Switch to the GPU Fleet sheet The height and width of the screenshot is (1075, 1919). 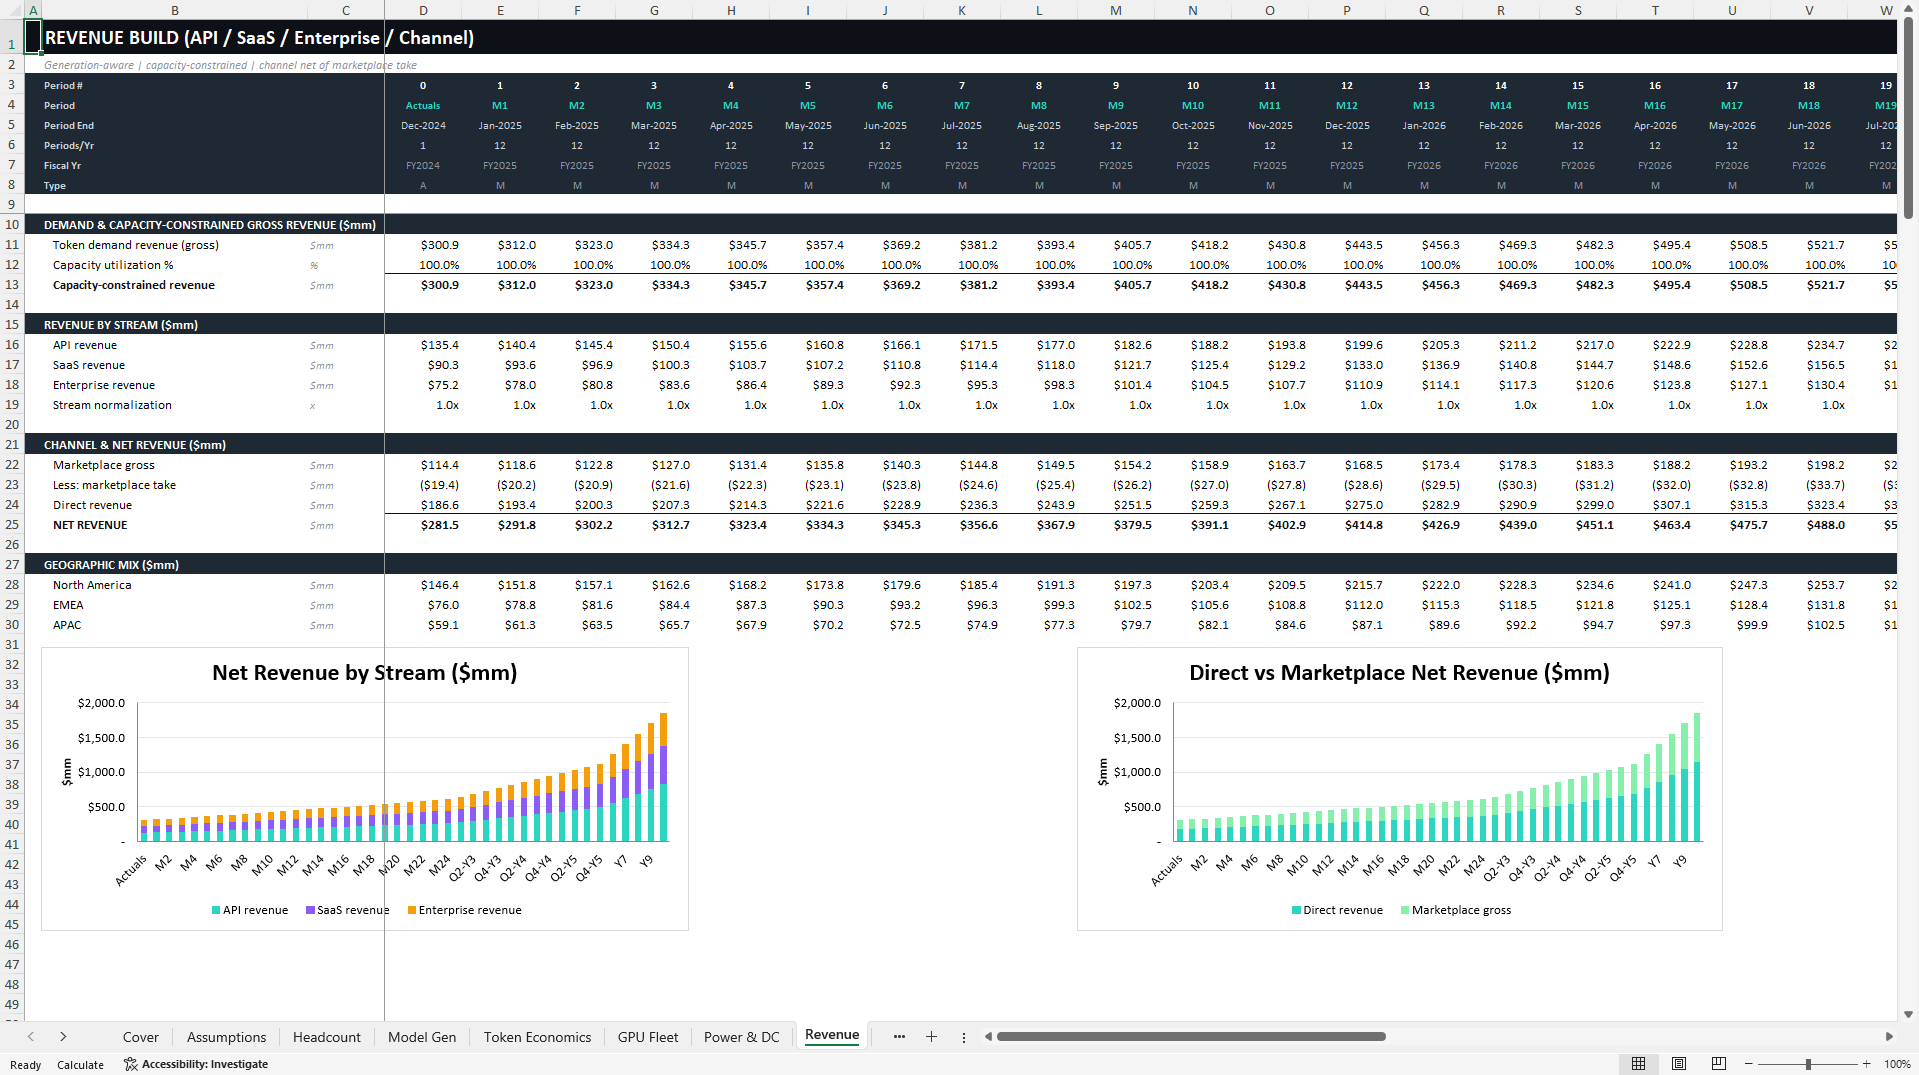[x=648, y=1037]
